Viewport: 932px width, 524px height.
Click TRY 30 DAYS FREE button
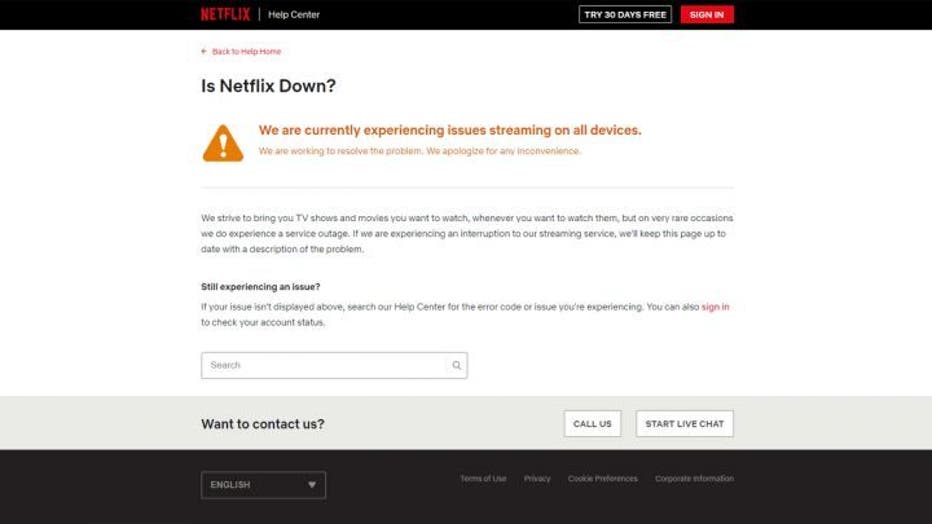[625, 14]
